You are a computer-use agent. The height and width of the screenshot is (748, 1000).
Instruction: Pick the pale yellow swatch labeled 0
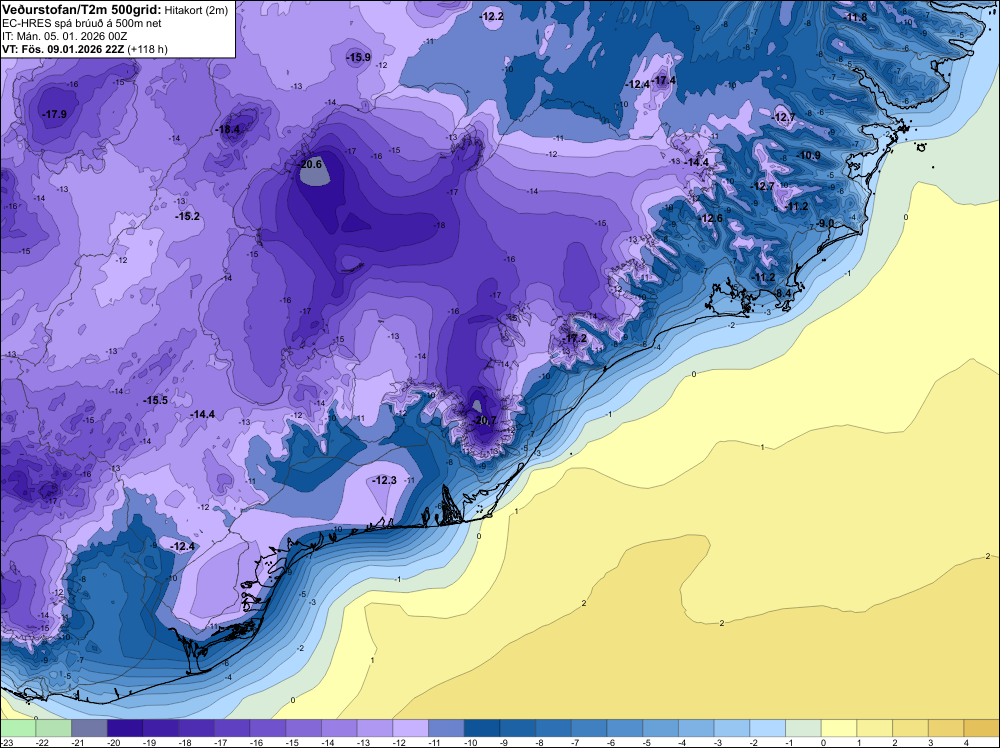839,728
